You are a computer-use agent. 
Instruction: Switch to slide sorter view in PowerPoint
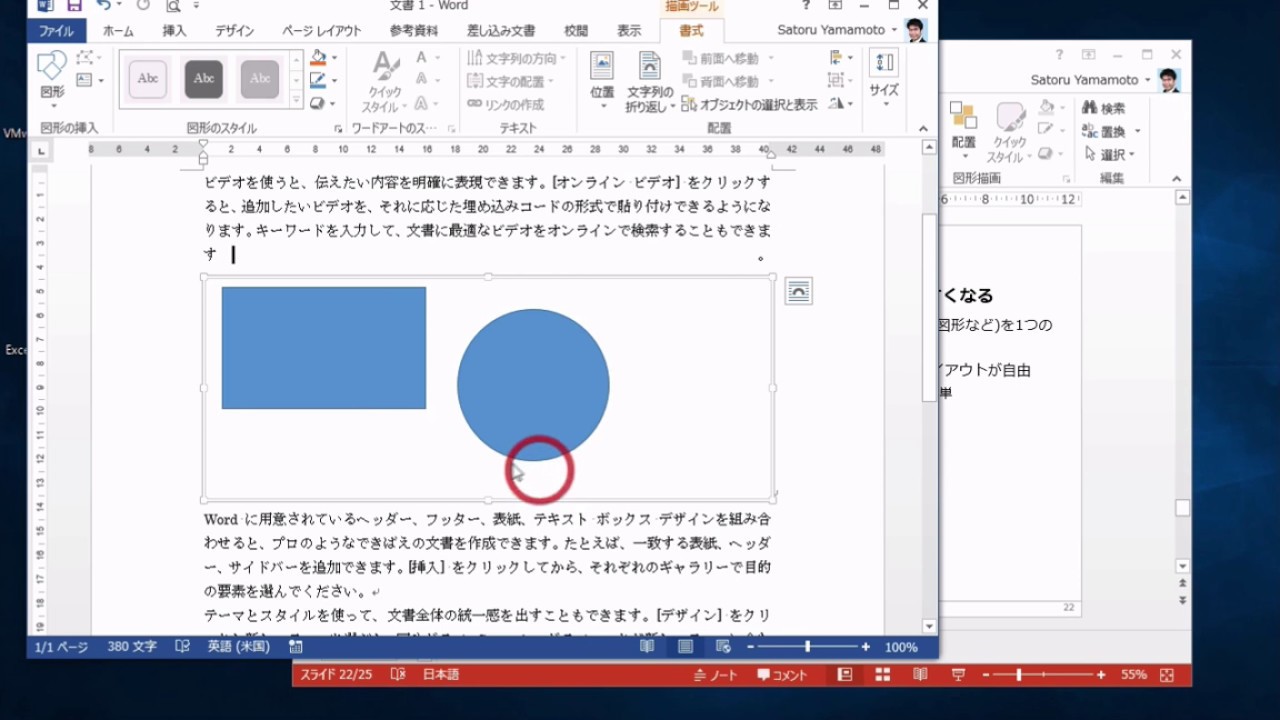(882, 675)
